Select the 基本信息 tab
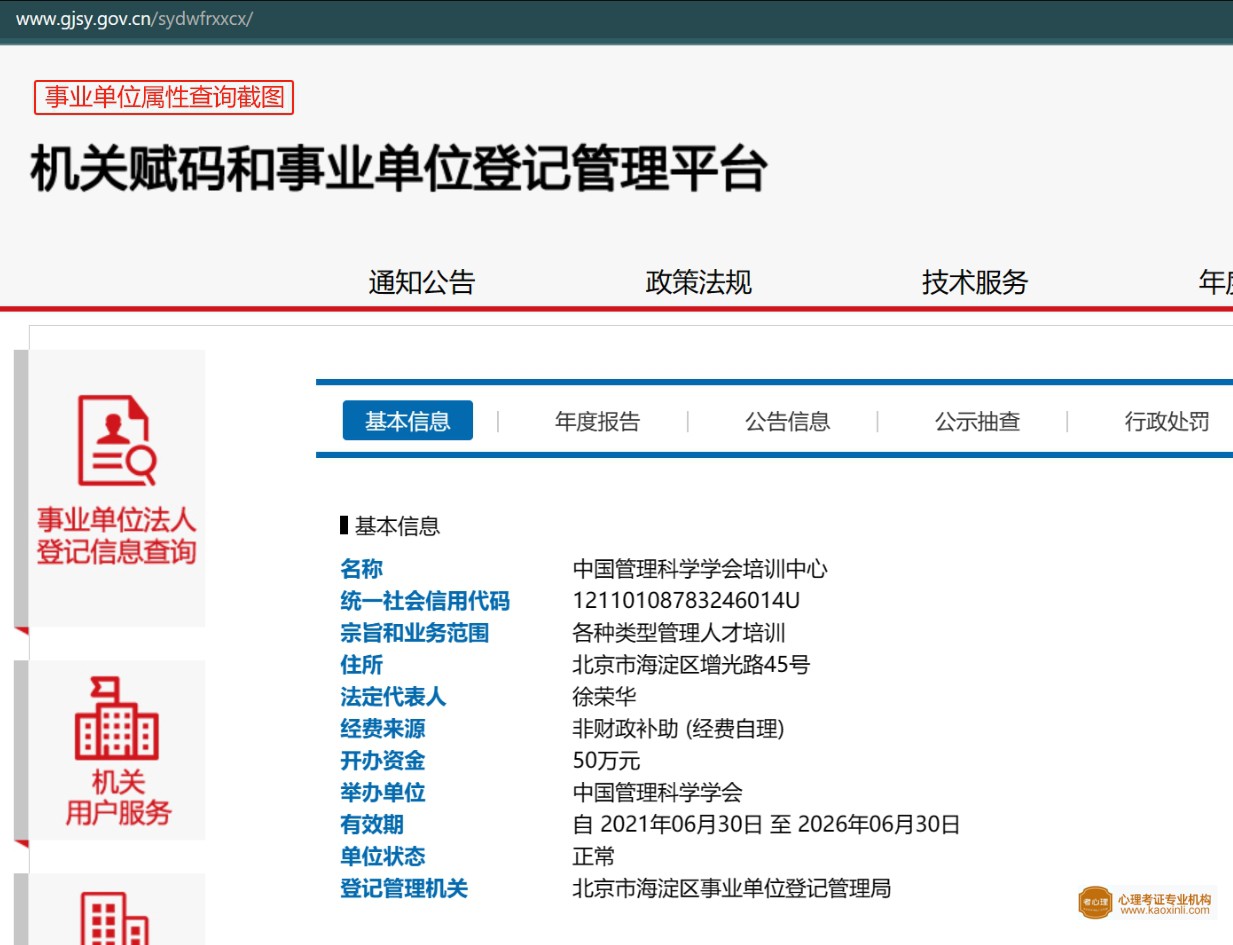Viewport: 1233px width, 945px height. (407, 421)
